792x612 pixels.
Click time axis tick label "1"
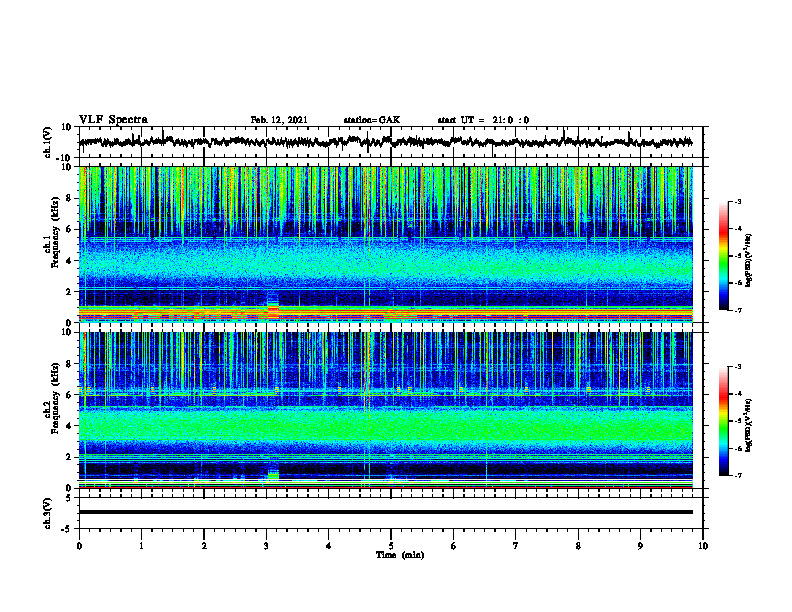[x=141, y=546]
